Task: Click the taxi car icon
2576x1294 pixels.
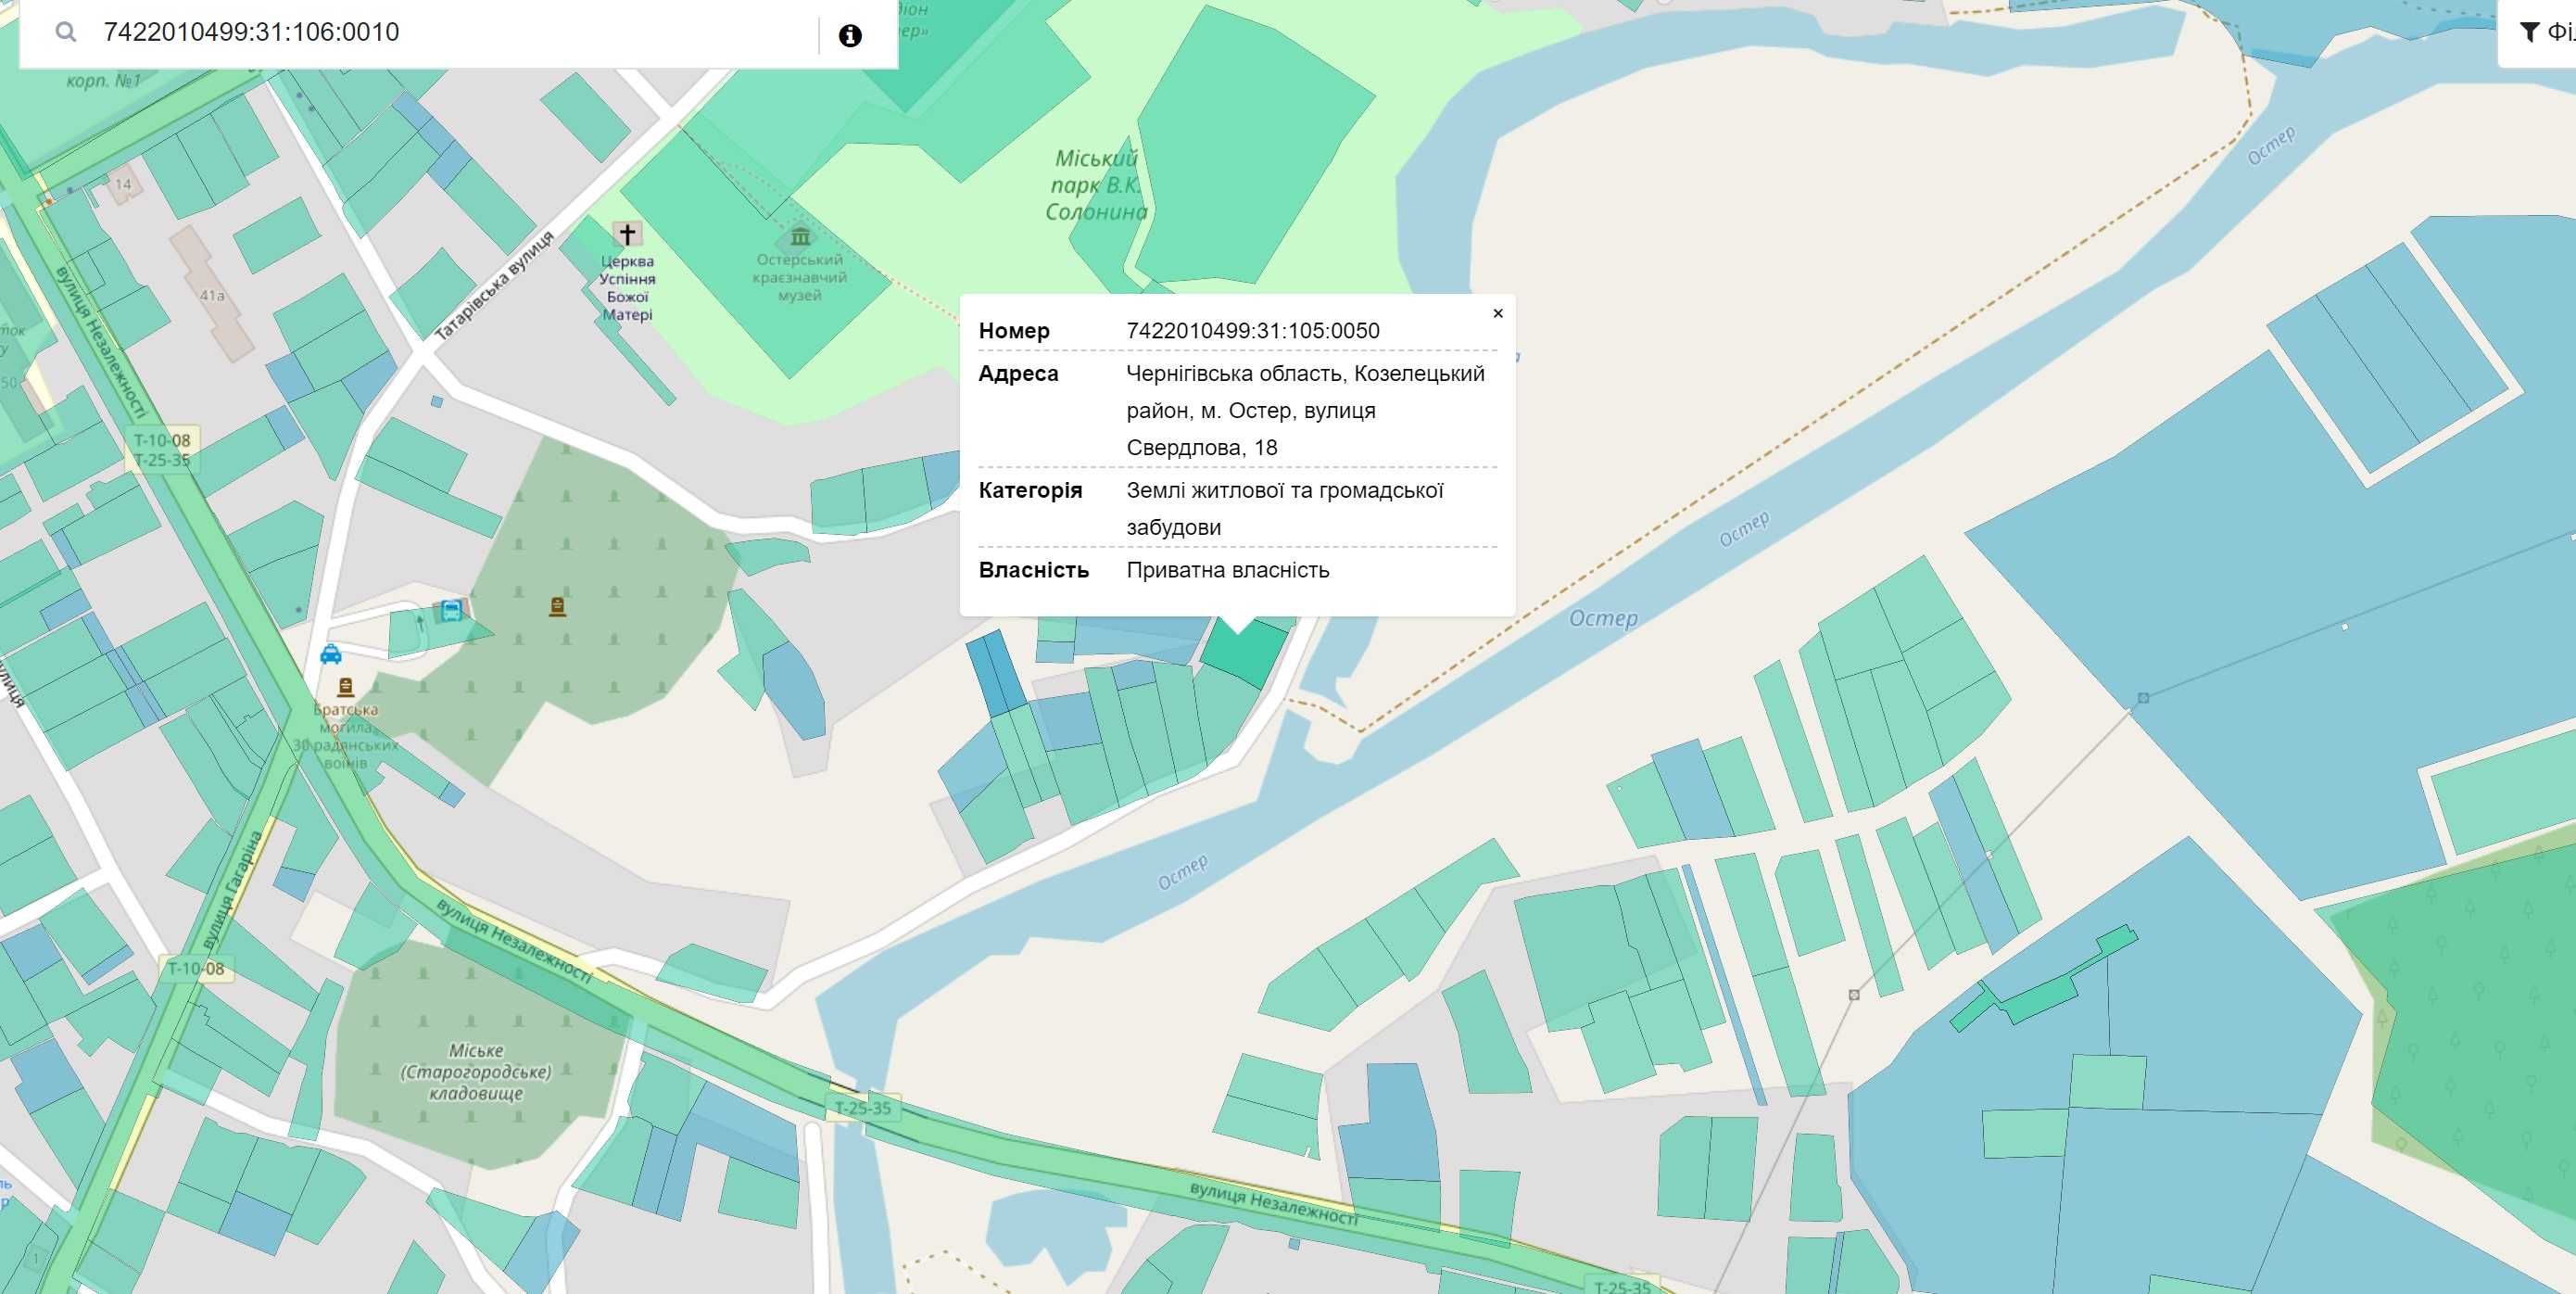Action: tap(331, 655)
